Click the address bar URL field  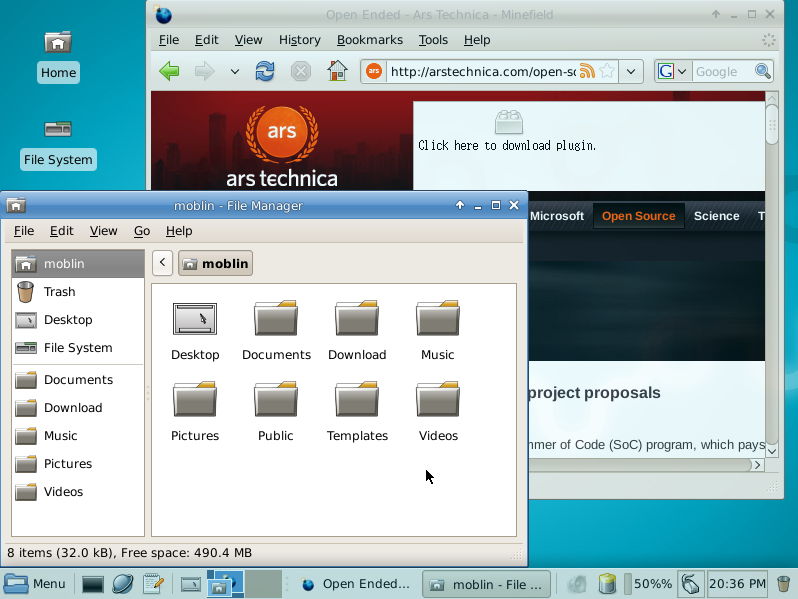pos(482,71)
